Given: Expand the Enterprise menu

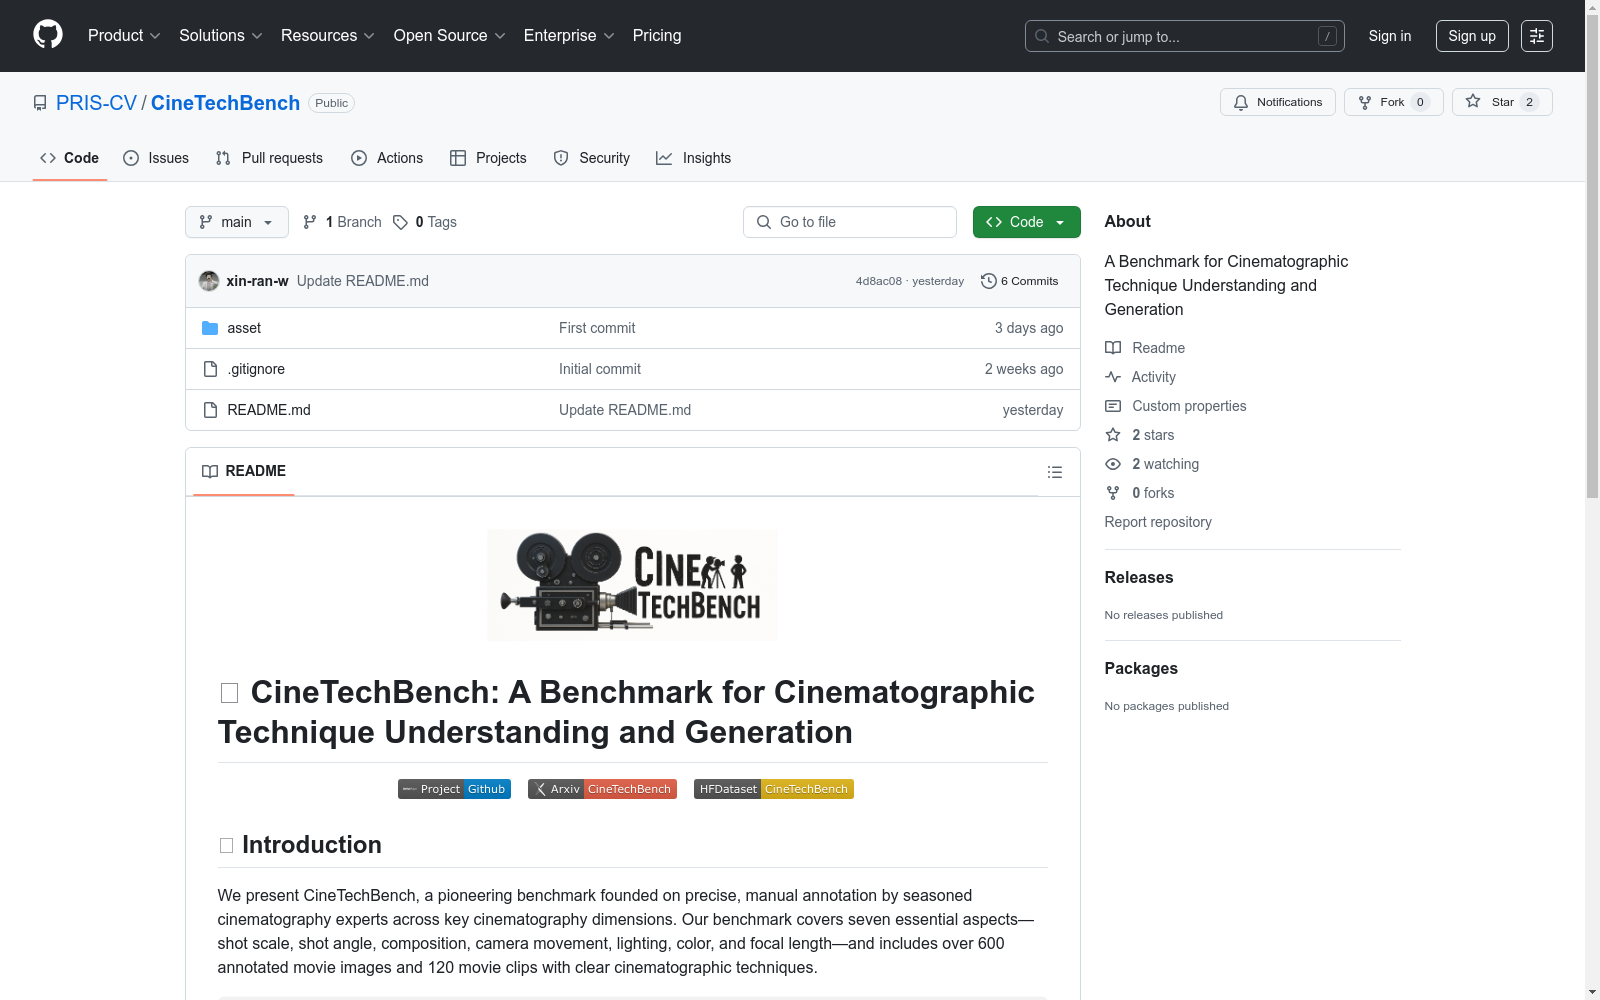Looking at the screenshot, I should (569, 36).
